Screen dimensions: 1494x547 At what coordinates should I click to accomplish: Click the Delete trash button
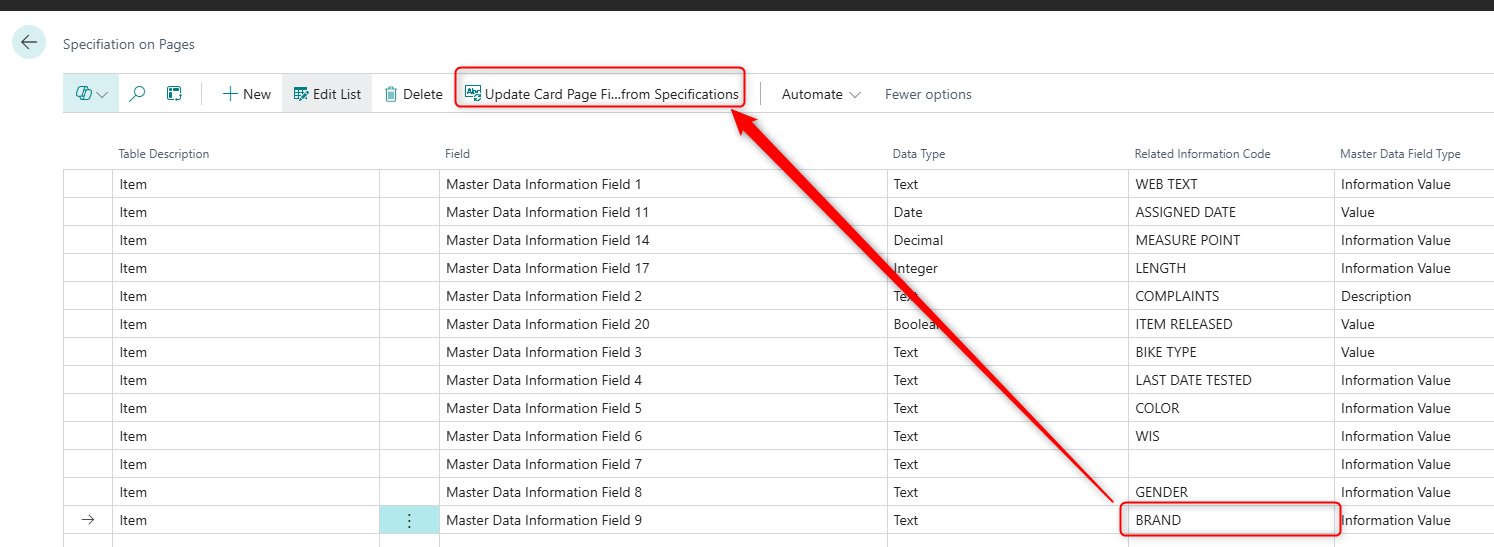click(x=413, y=94)
